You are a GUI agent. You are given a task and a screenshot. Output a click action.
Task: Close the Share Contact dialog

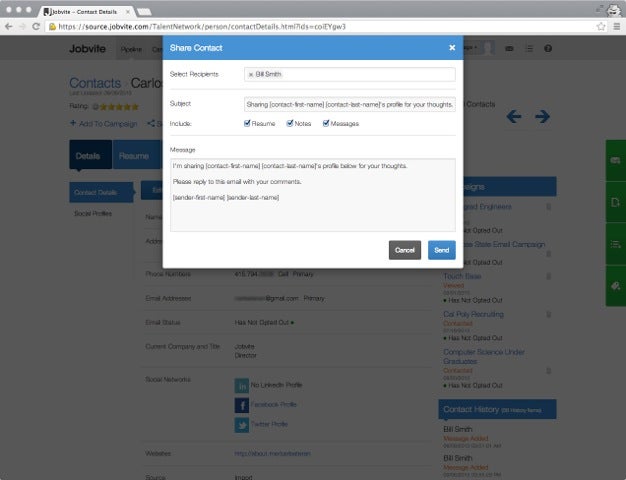tap(452, 48)
